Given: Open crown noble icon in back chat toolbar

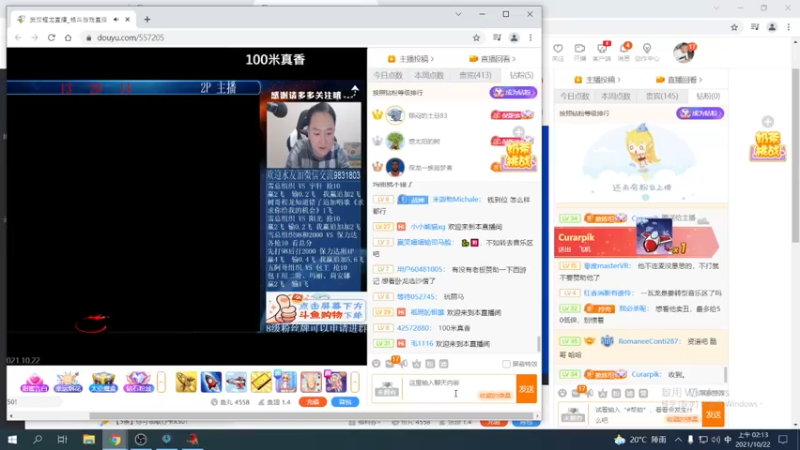Looking at the screenshot, I should [x=603, y=393].
